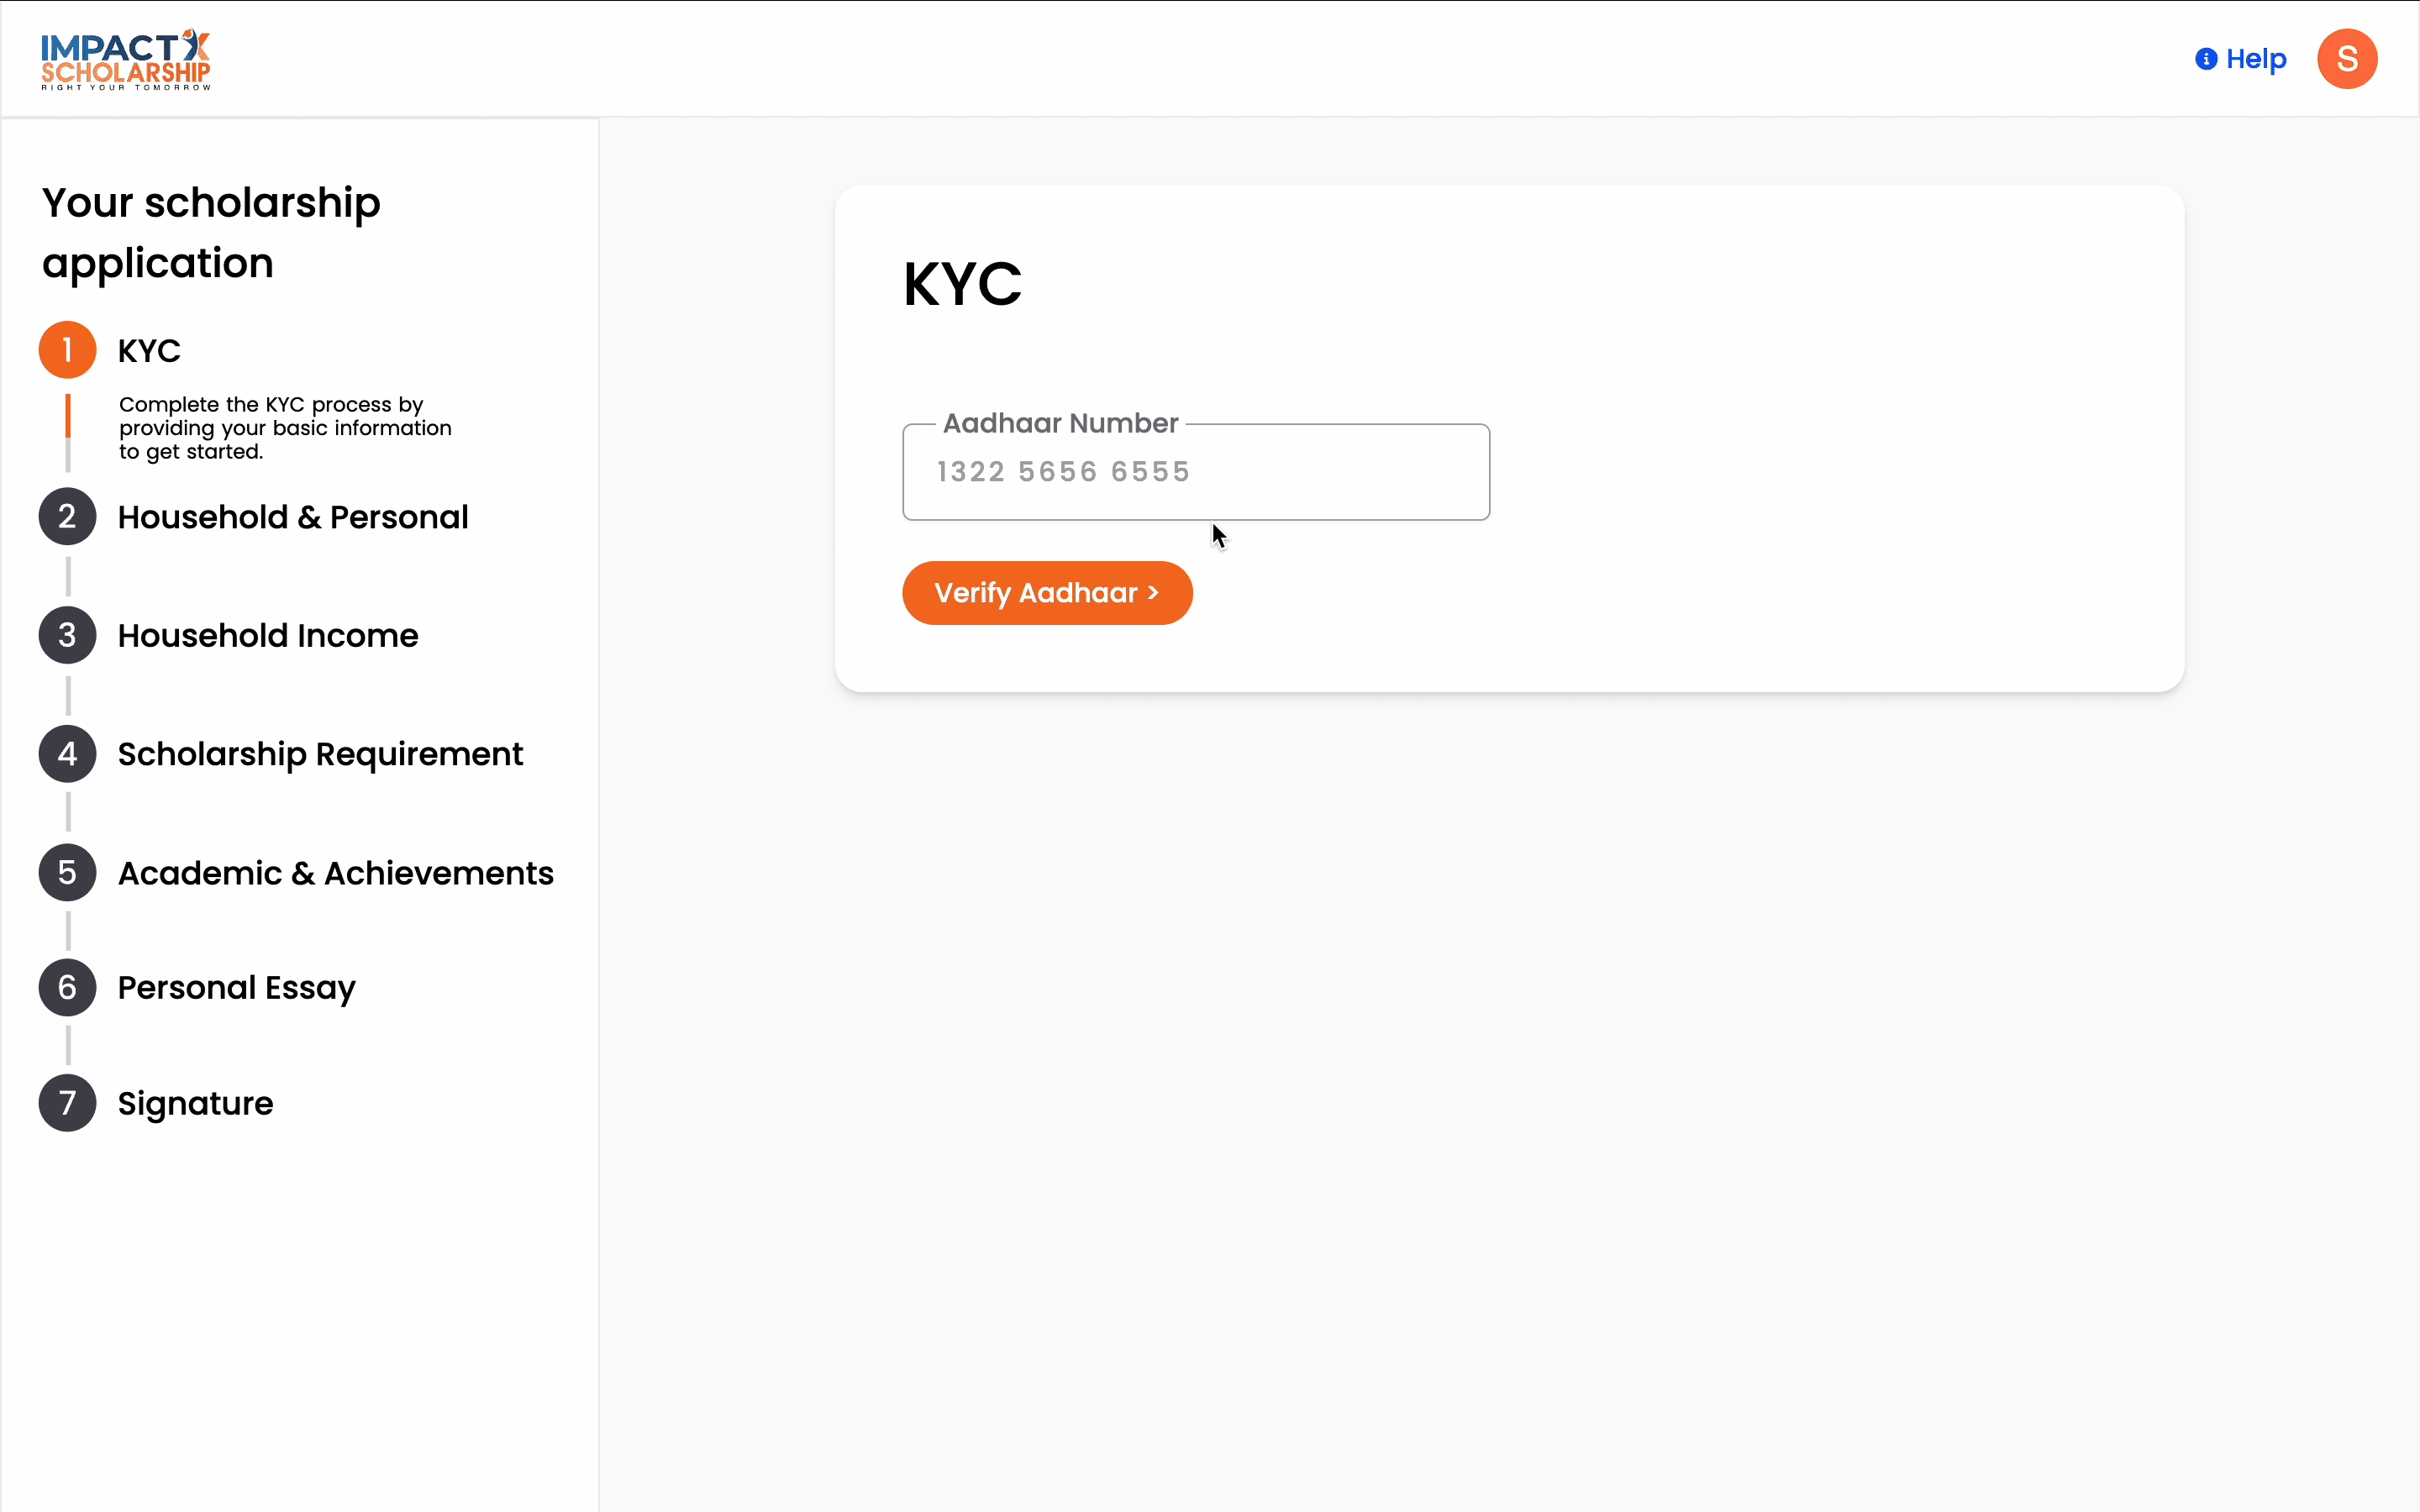Click the step 7 number circle
The image size is (2420, 1512).
coord(67,1103)
